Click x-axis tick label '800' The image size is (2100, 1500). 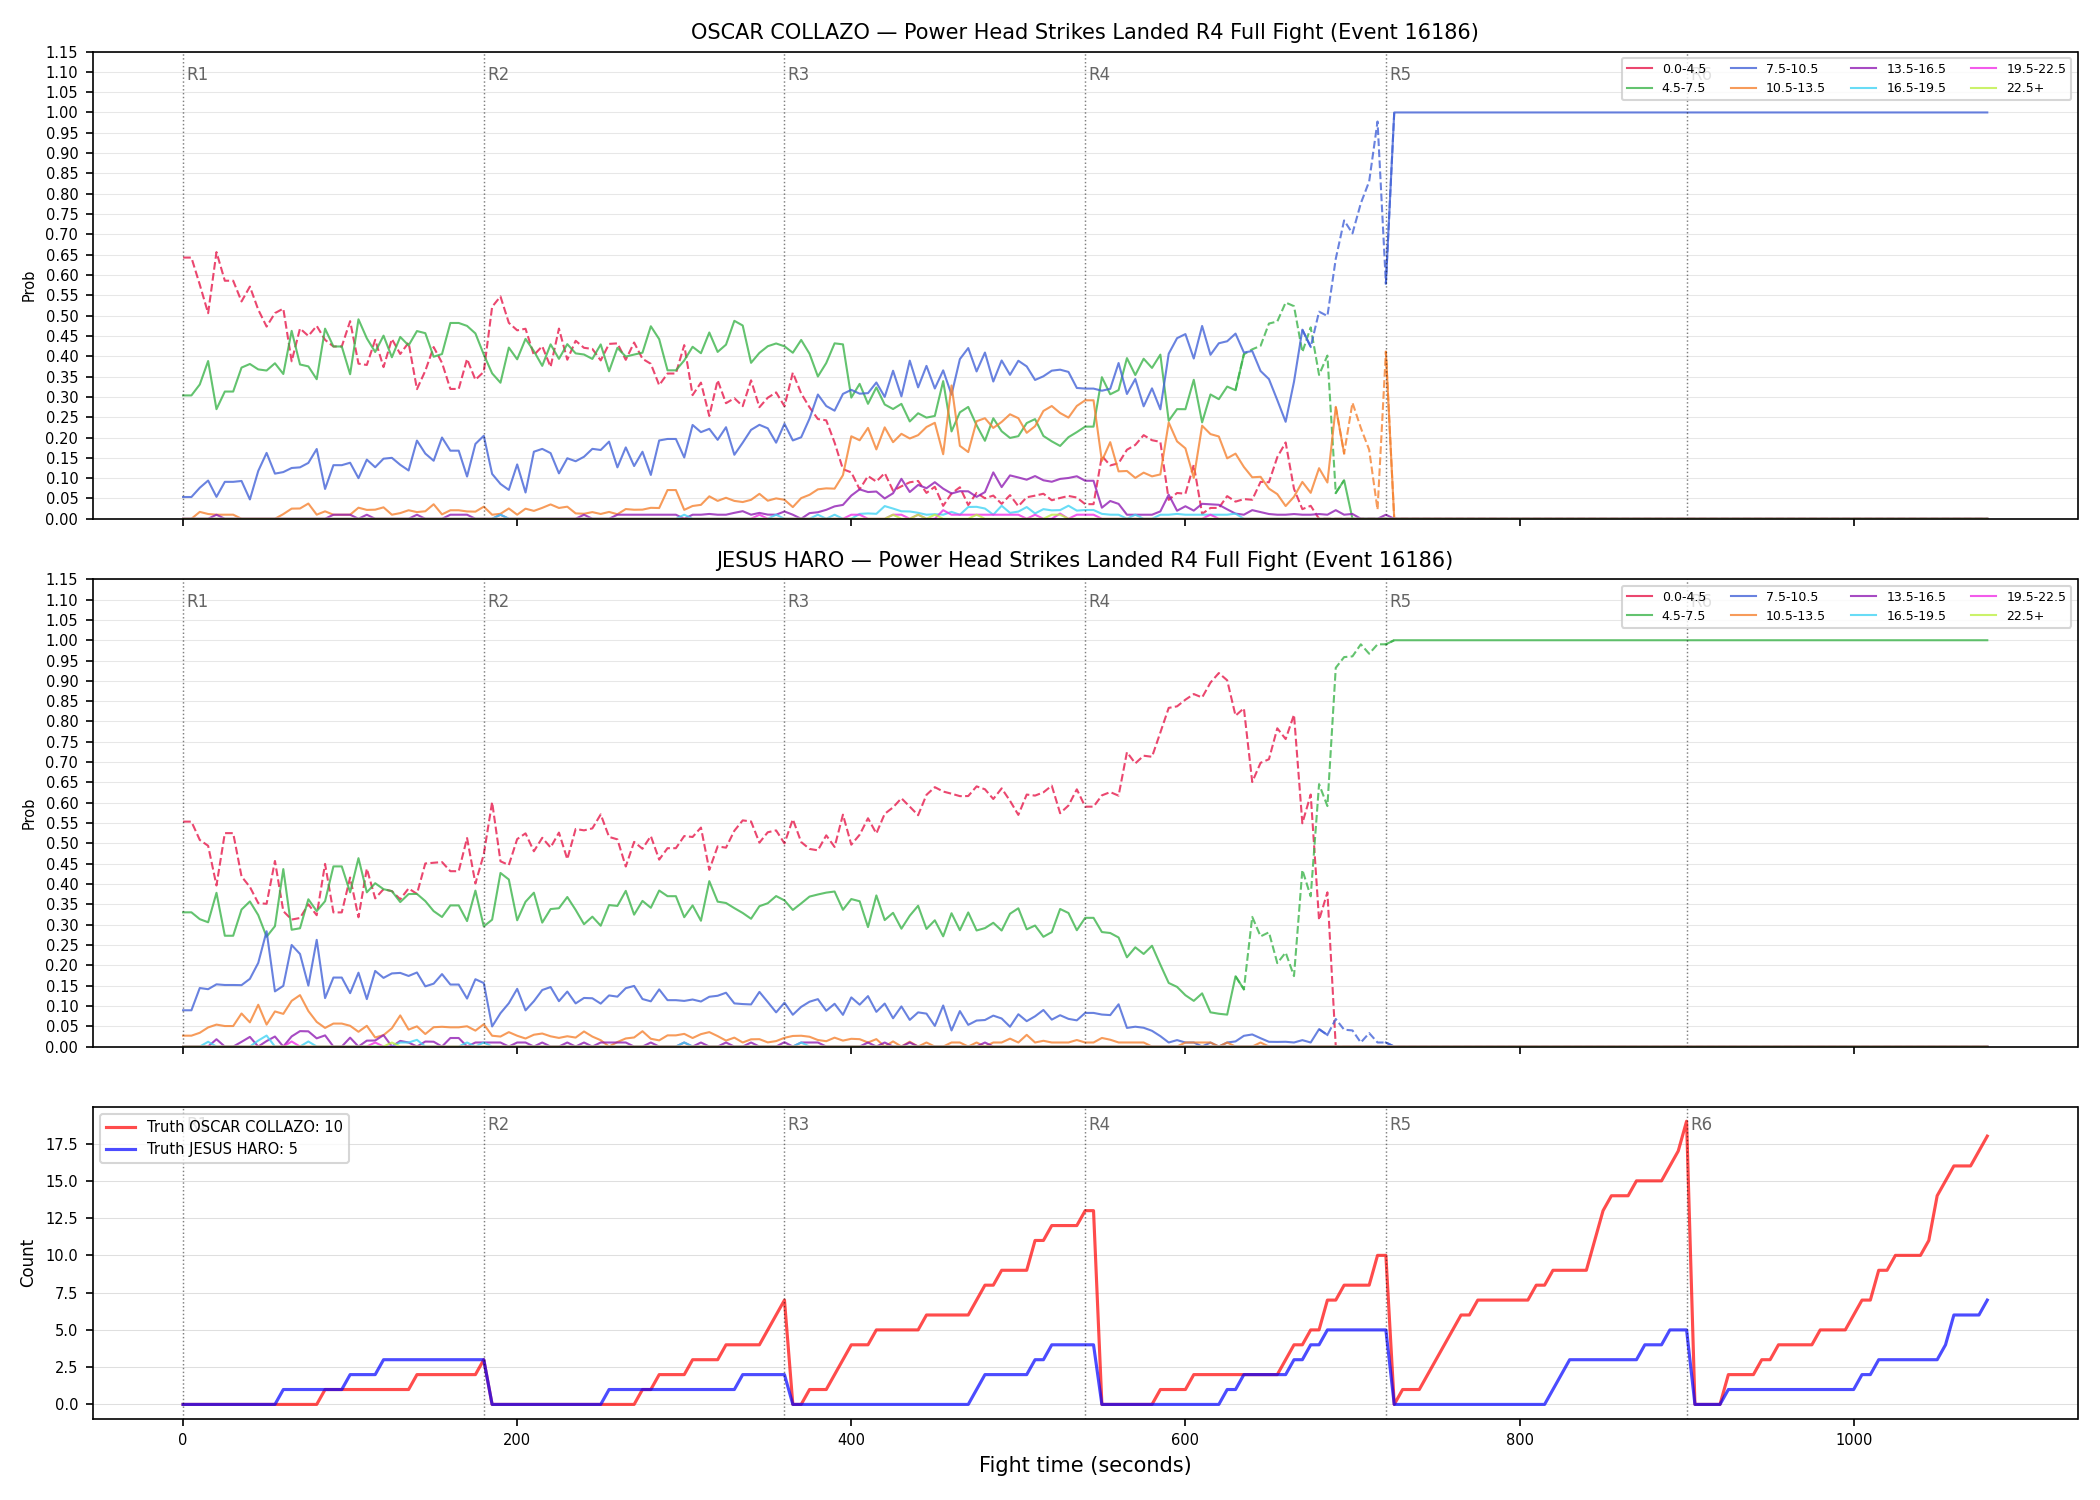click(x=1520, y=1439)
